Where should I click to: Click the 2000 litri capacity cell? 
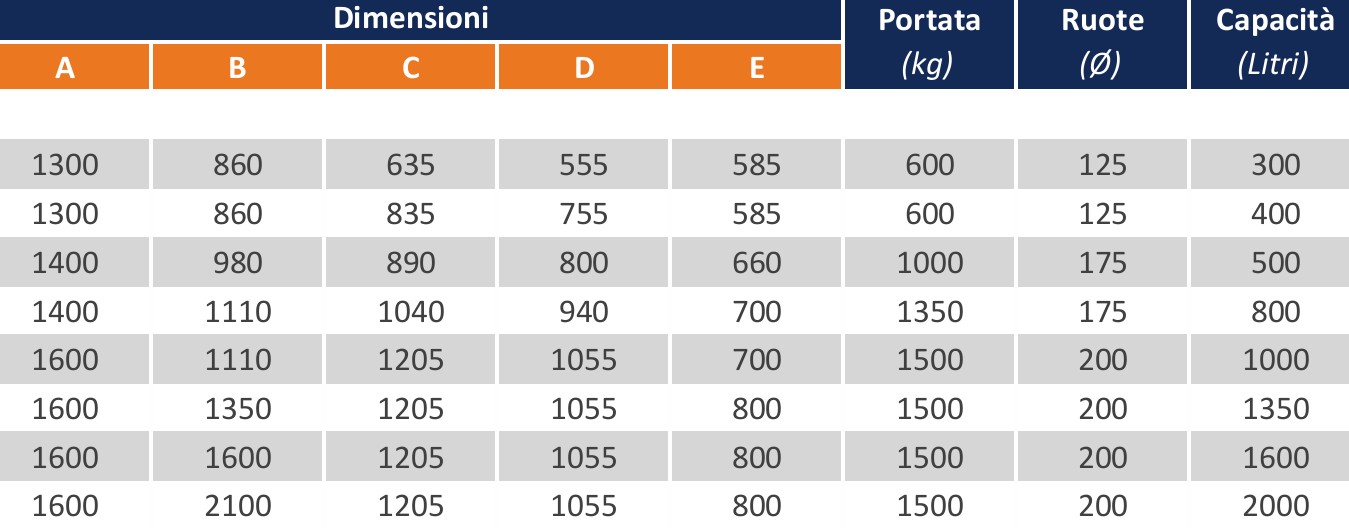[1275, 506]
